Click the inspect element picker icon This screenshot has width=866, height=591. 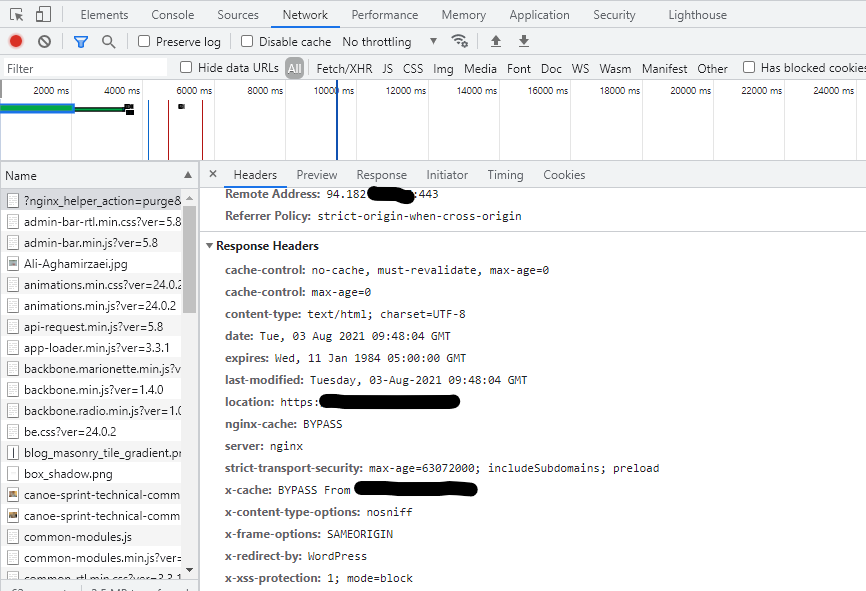pyautogui.click(x=17, y=15)
